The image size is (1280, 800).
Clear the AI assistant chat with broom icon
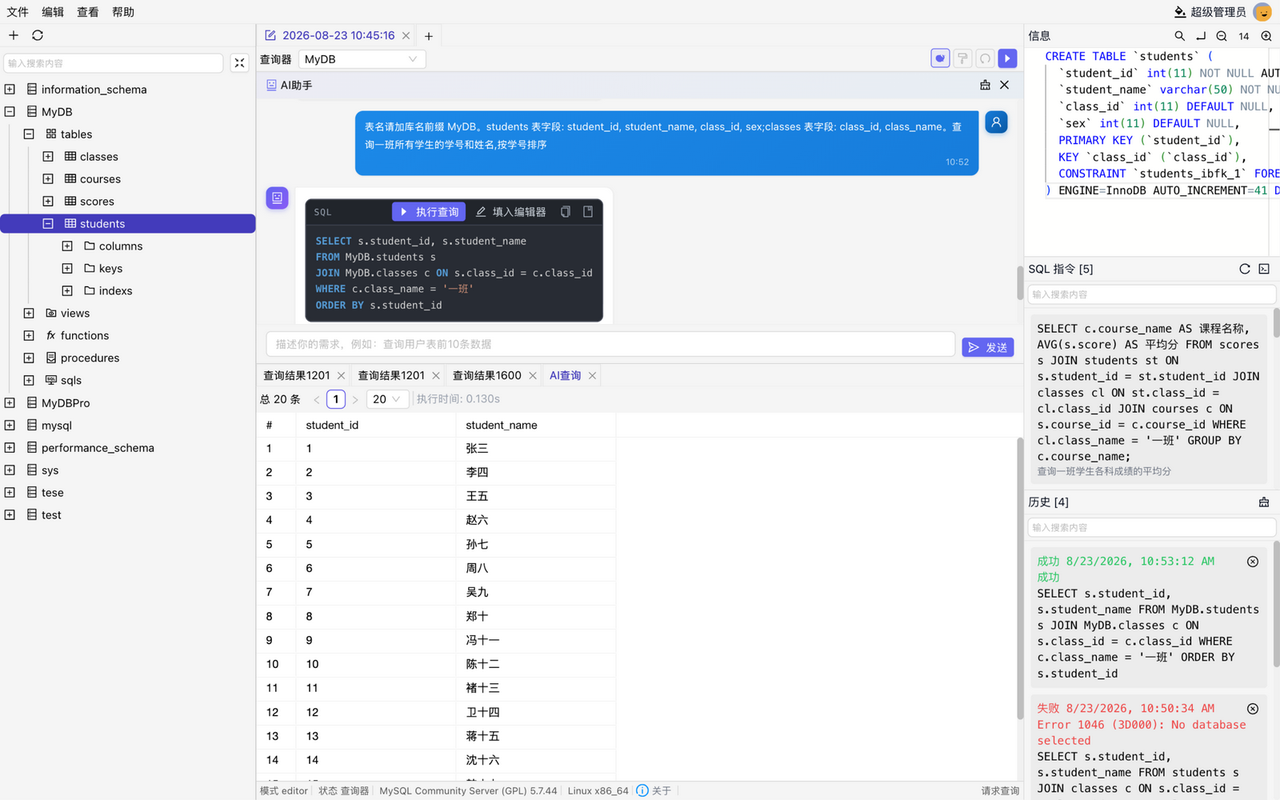click(985, 85)
